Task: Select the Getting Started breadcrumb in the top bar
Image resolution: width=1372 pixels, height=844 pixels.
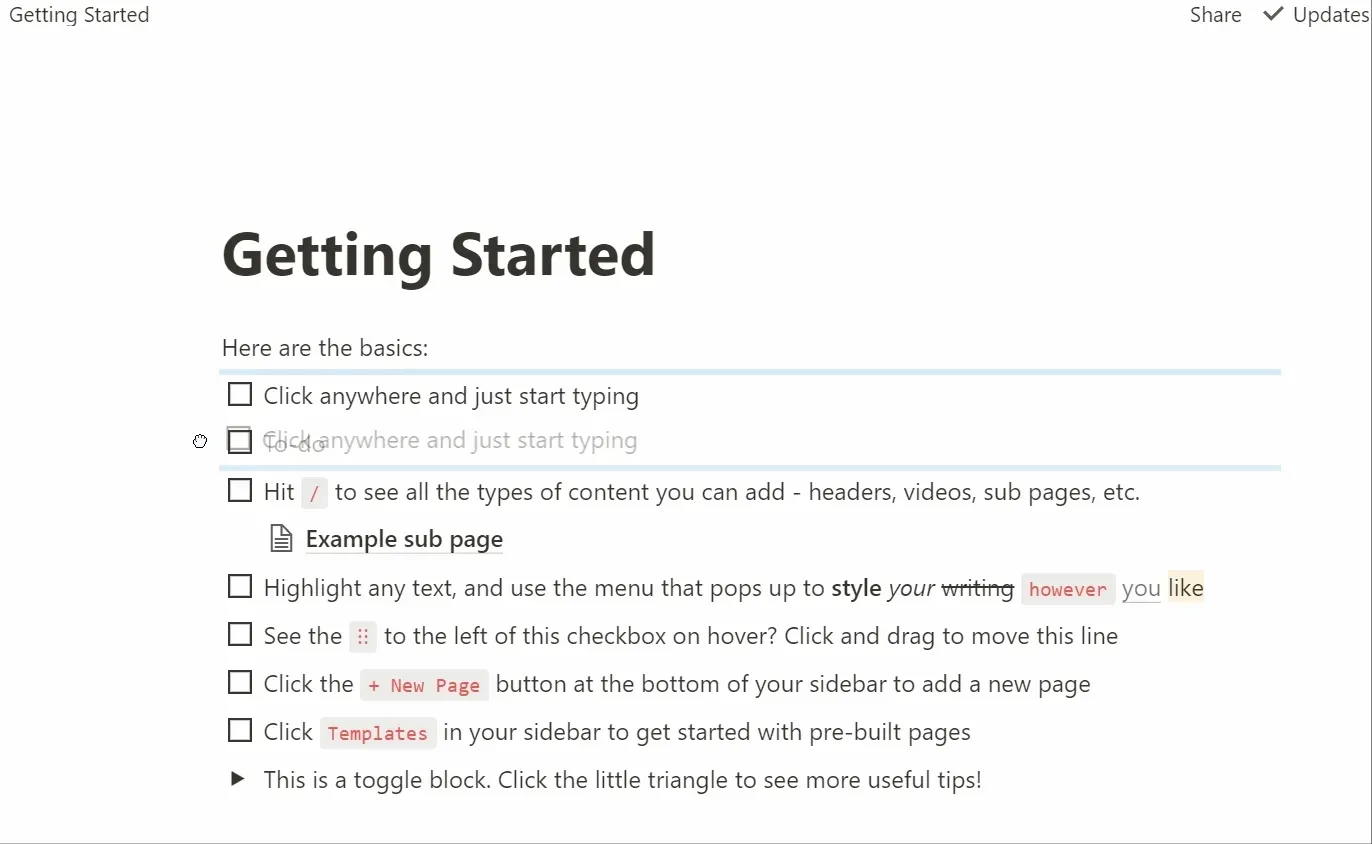Action: click(79, 15)
